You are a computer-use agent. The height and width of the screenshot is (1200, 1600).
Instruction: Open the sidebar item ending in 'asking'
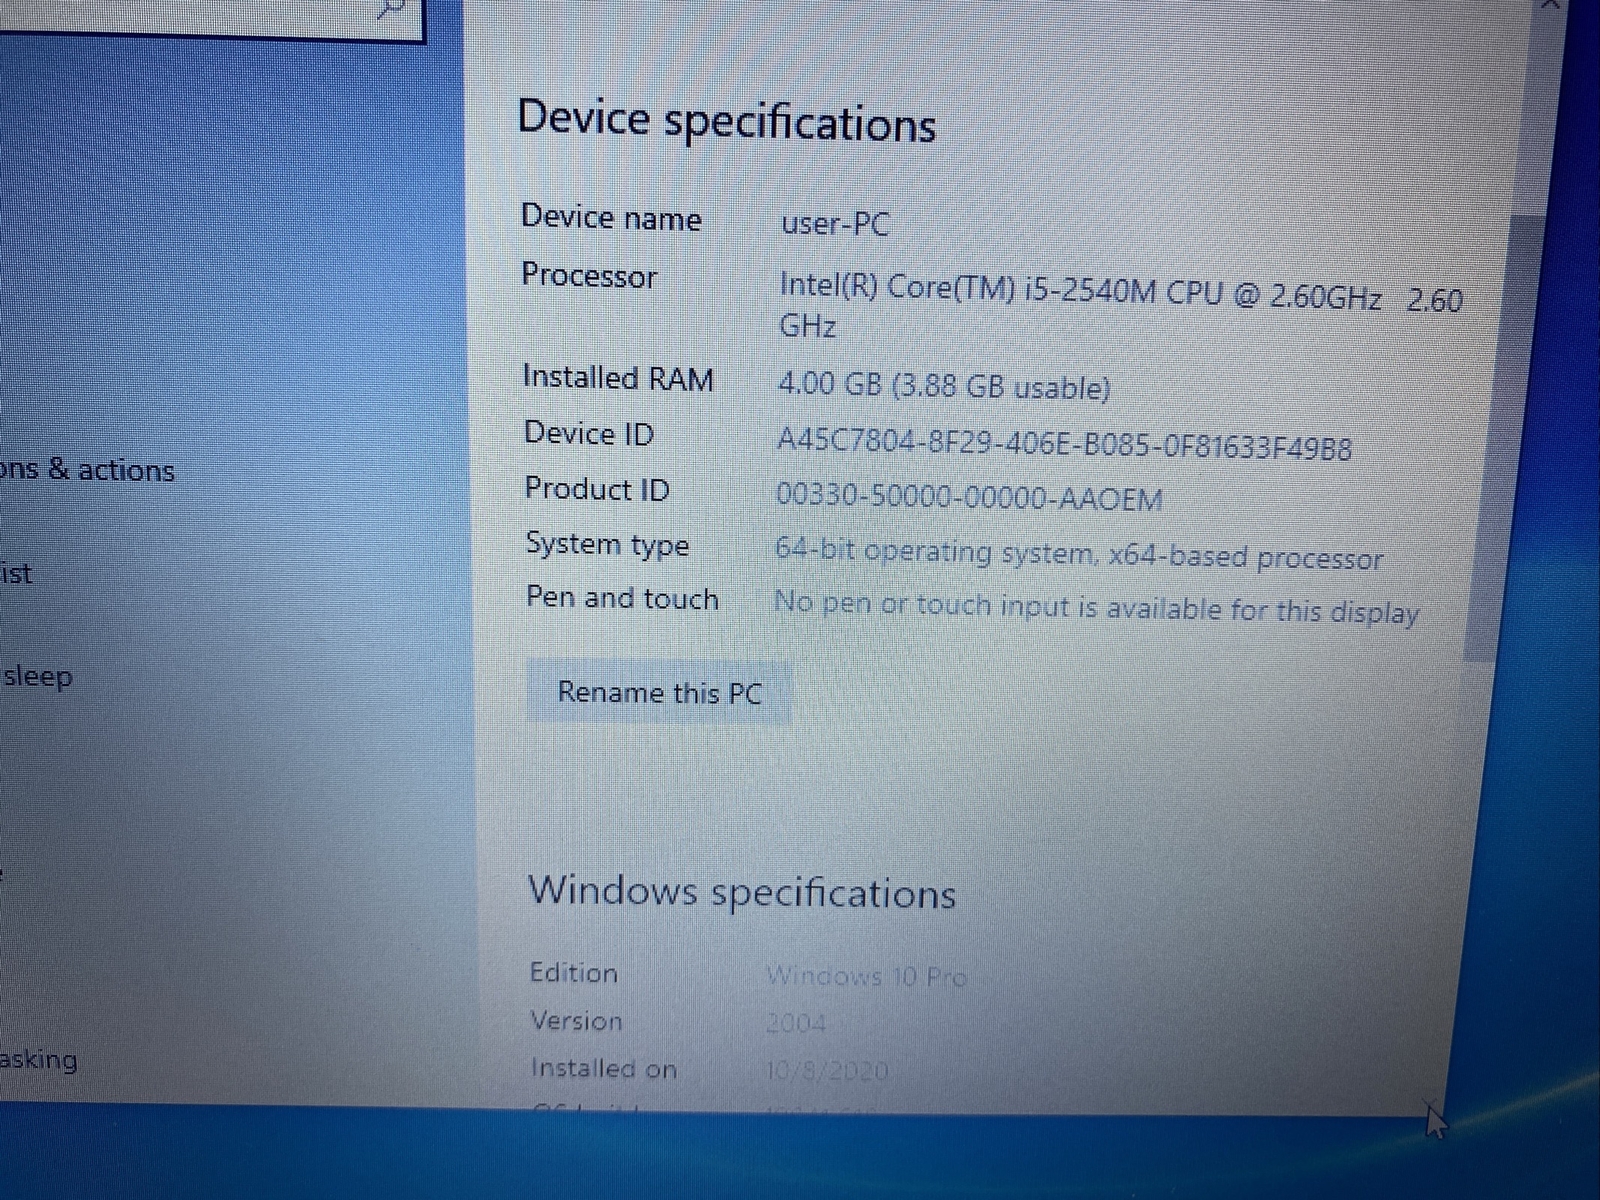[38, 1060]
